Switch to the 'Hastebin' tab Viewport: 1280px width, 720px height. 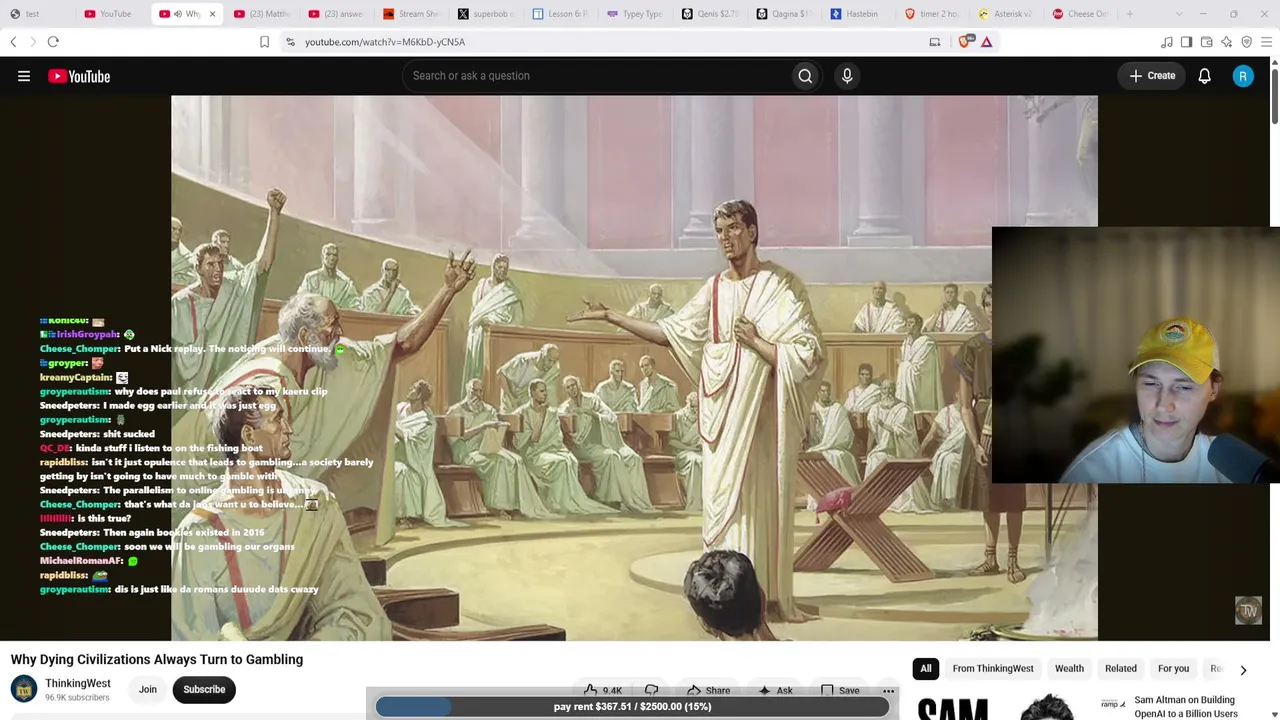pos(858,14)
